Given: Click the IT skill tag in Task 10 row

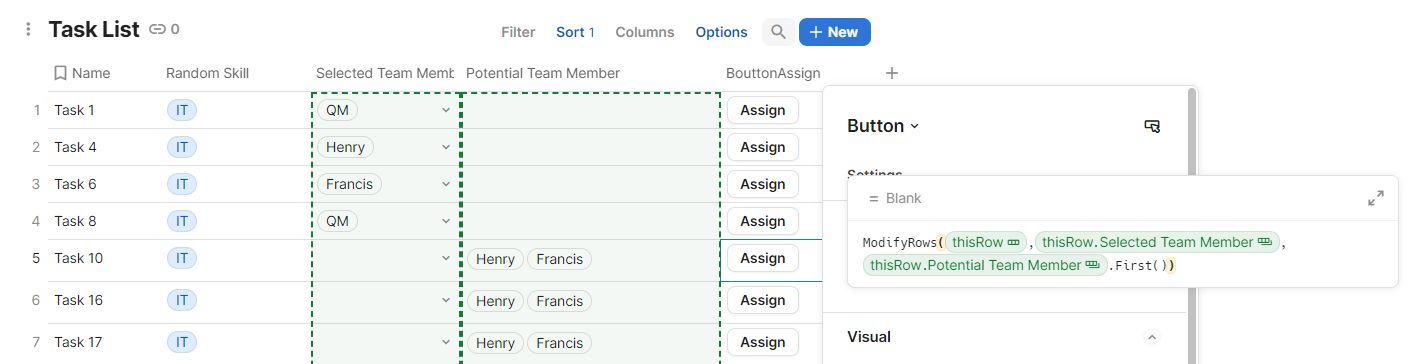Looking at the screenshot, I should pyautogui.click(x=182, y=258).
